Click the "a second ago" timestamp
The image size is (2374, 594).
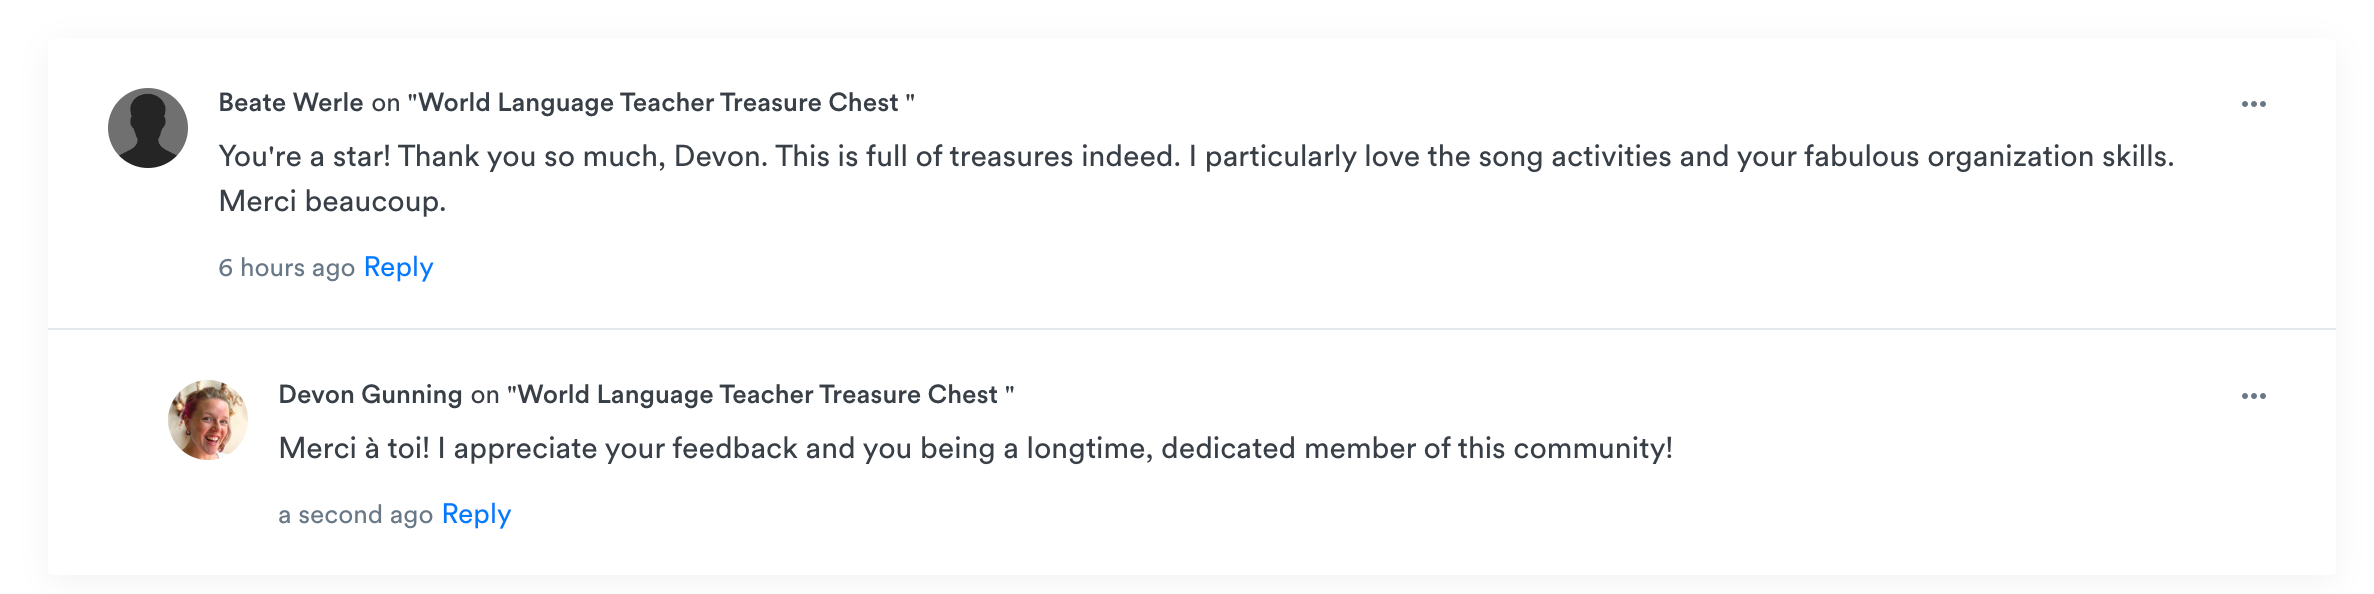pos(355,515)
